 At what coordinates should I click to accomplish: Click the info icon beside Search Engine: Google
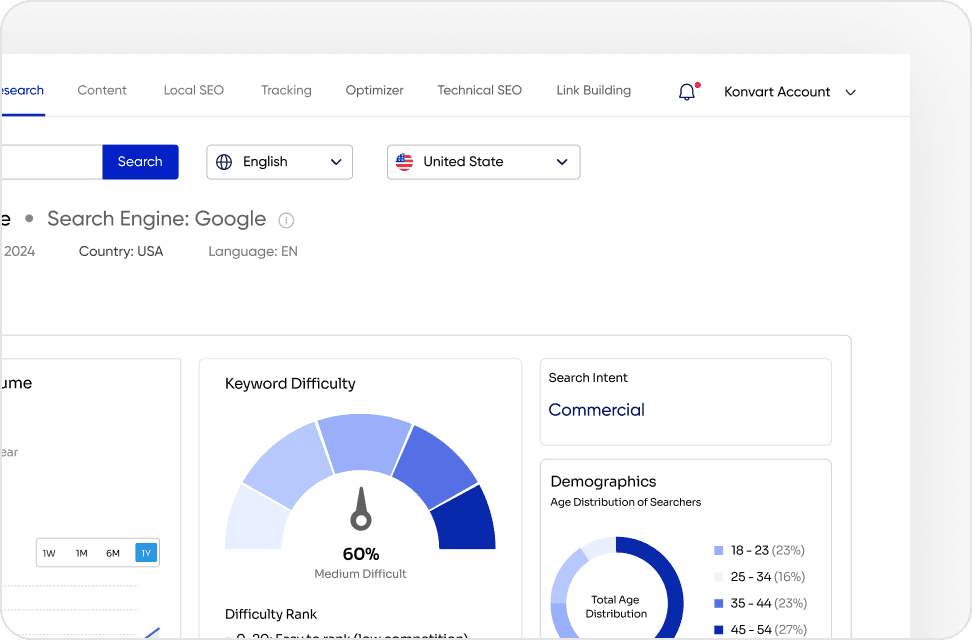286,220
